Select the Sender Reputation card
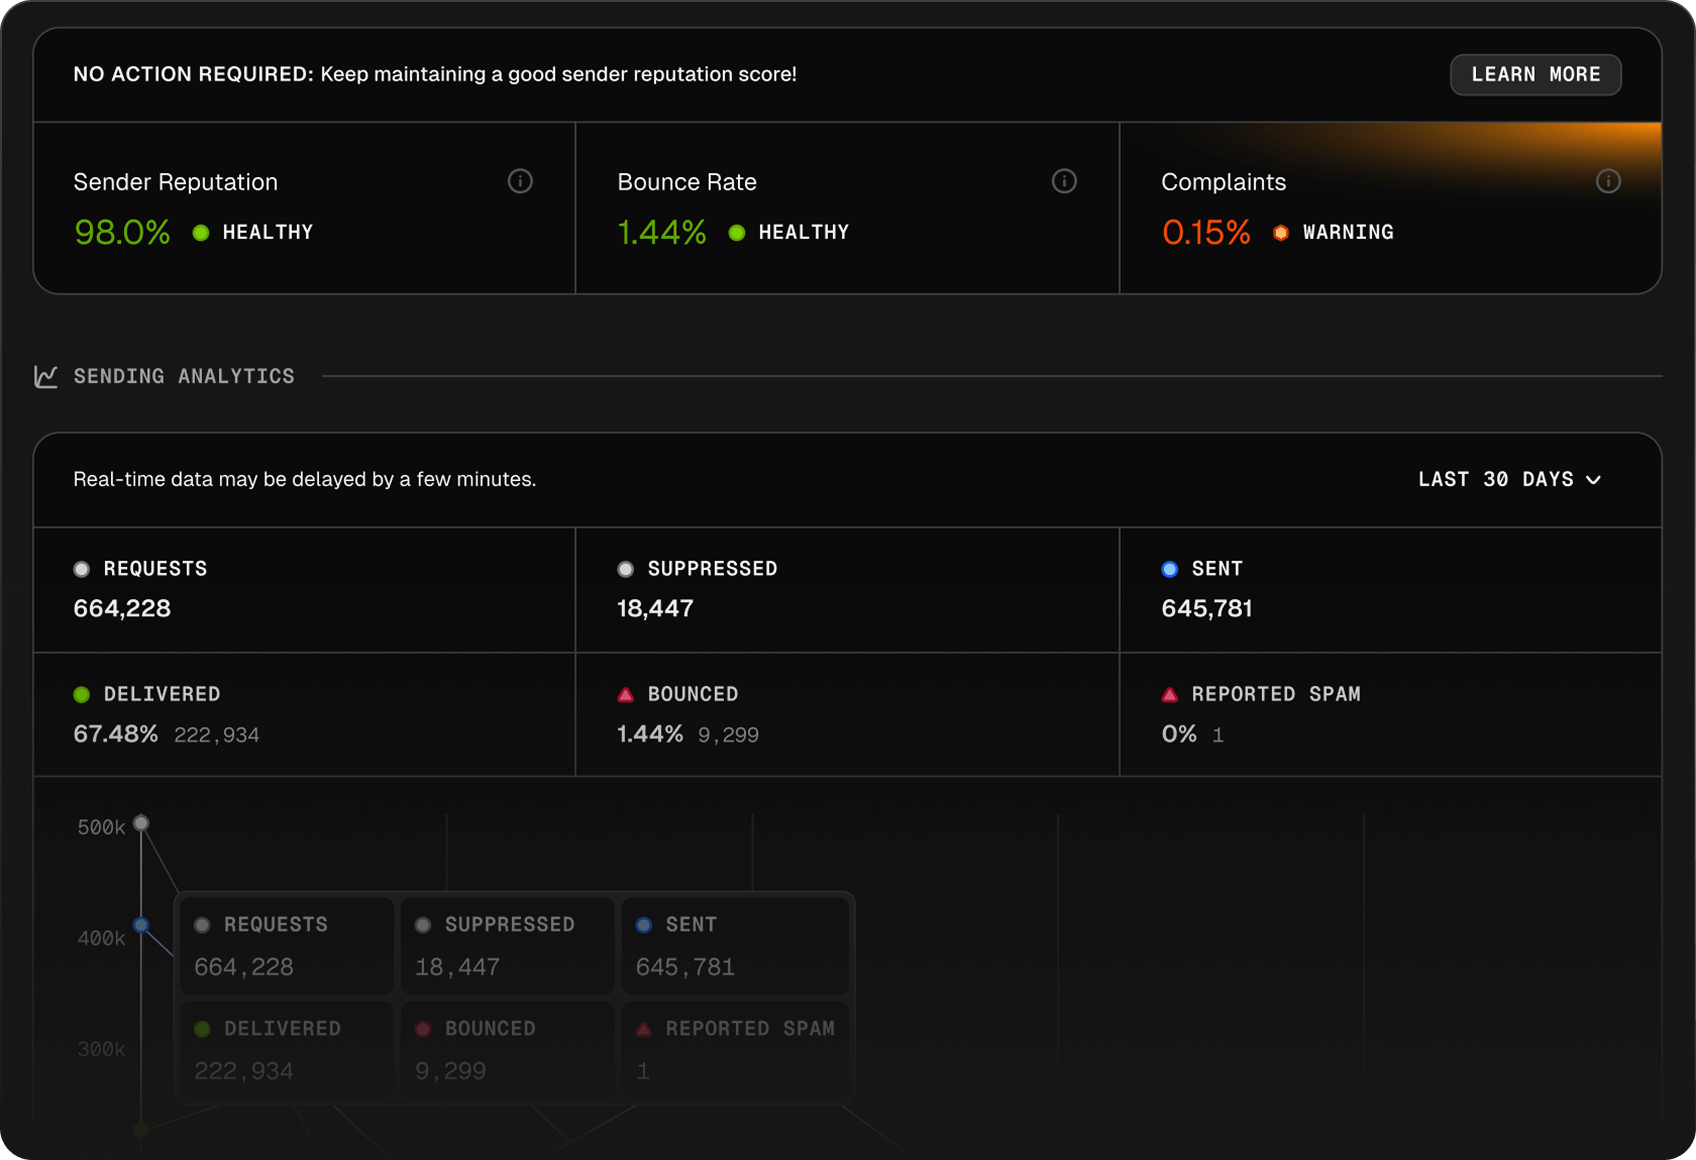The width and height of the screenshot is (1696, 1160). [x=304, y=208]
